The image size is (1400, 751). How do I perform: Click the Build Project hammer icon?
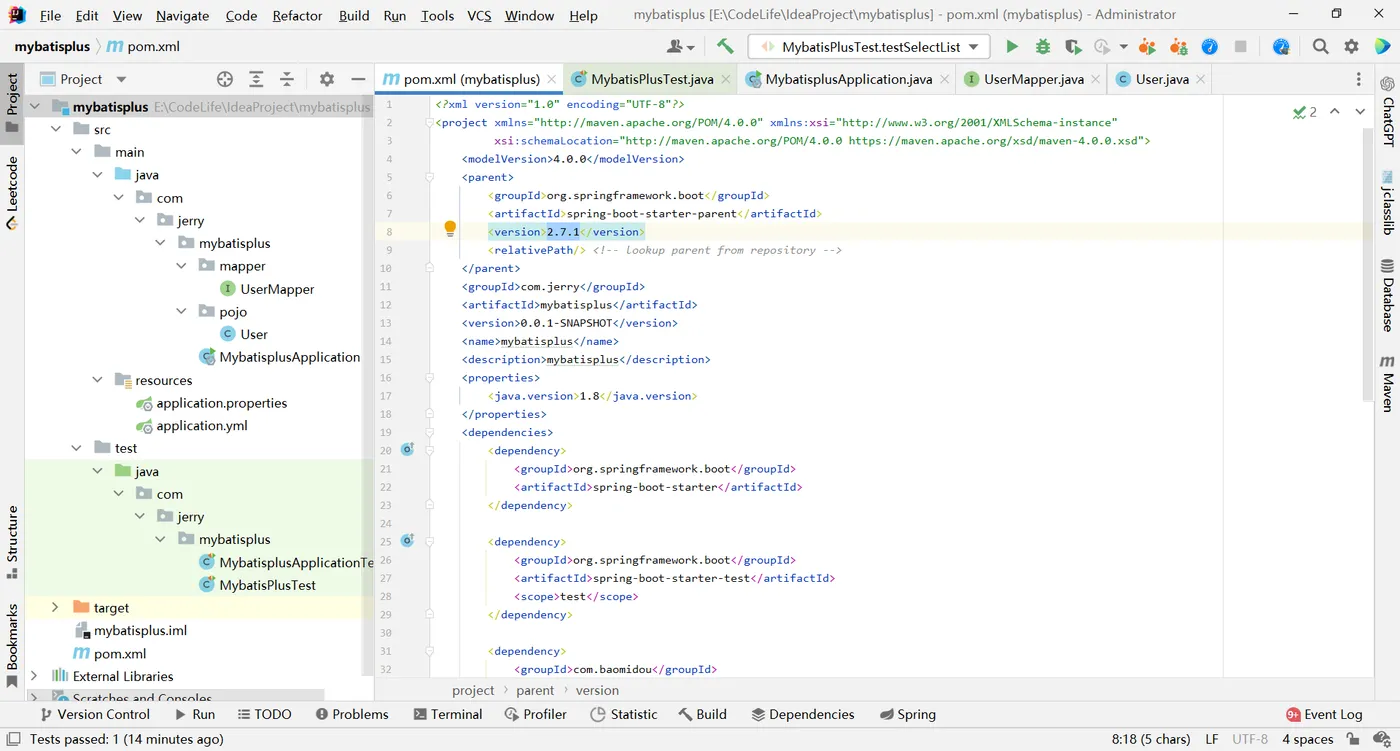click(x=725, y=46)
